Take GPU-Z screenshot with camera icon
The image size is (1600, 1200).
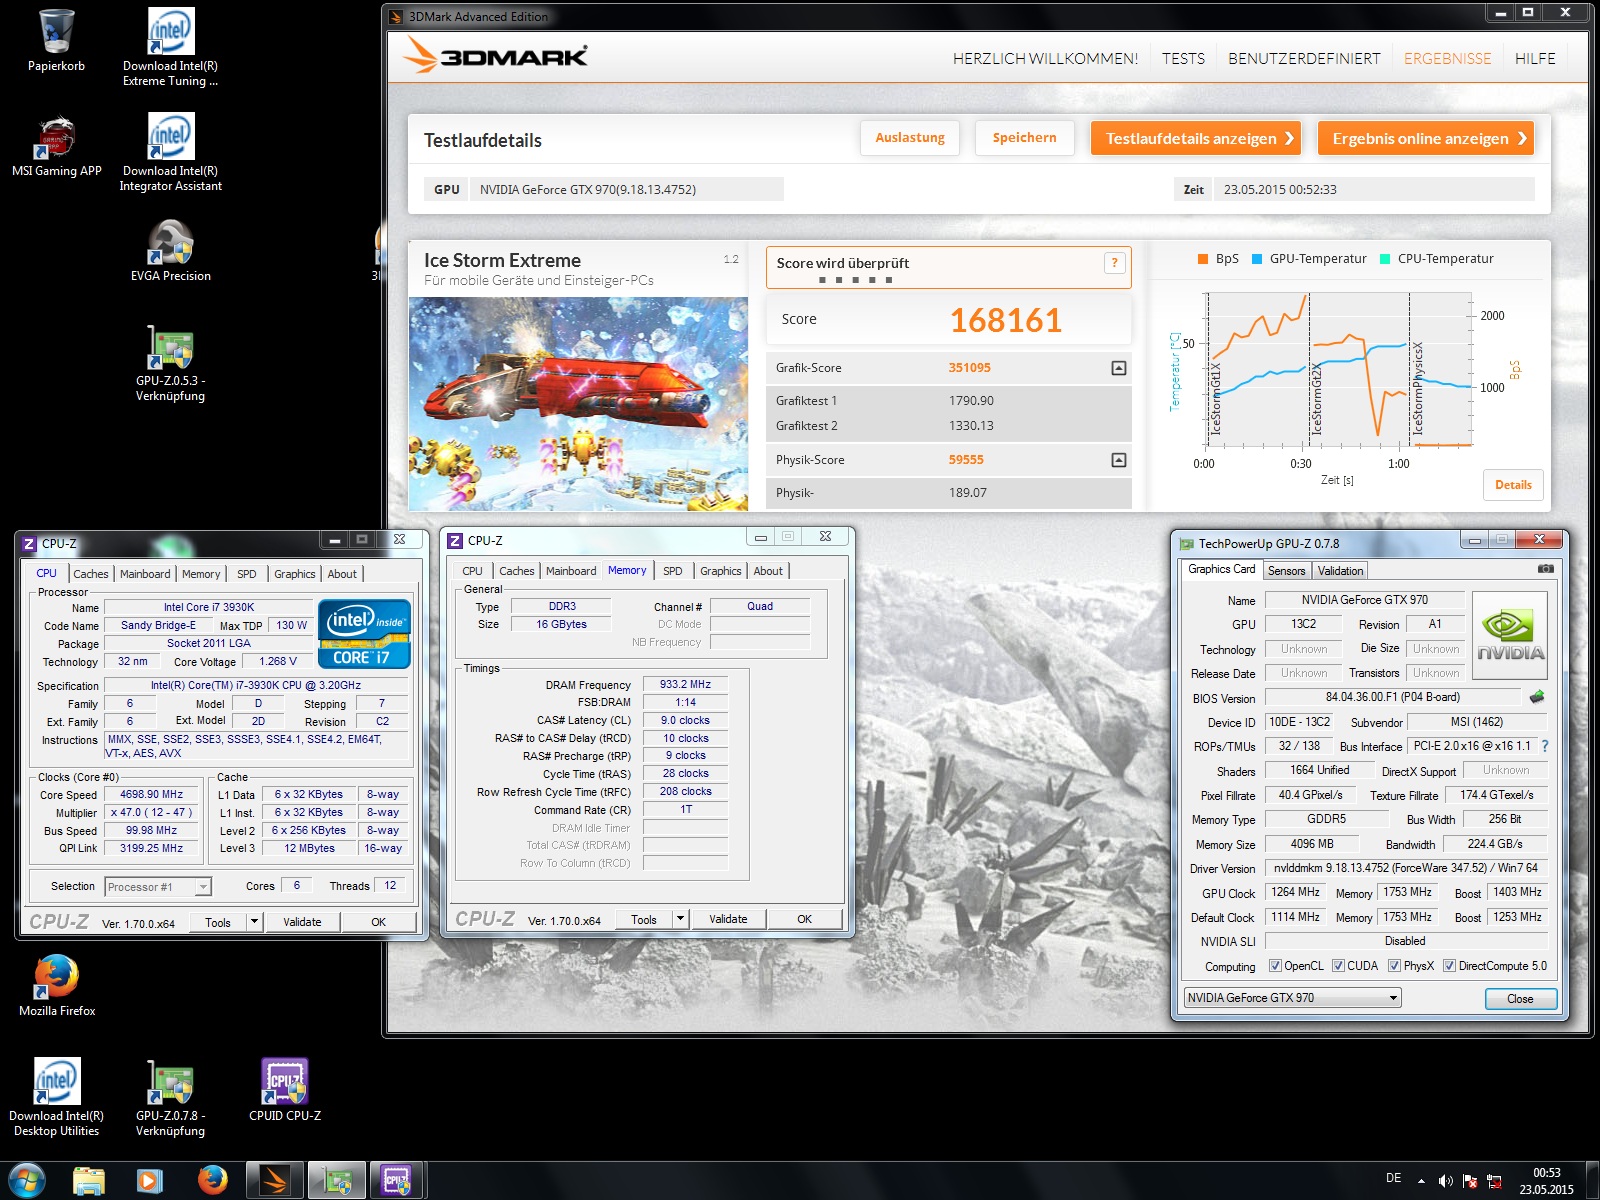tap(1545, 569)
